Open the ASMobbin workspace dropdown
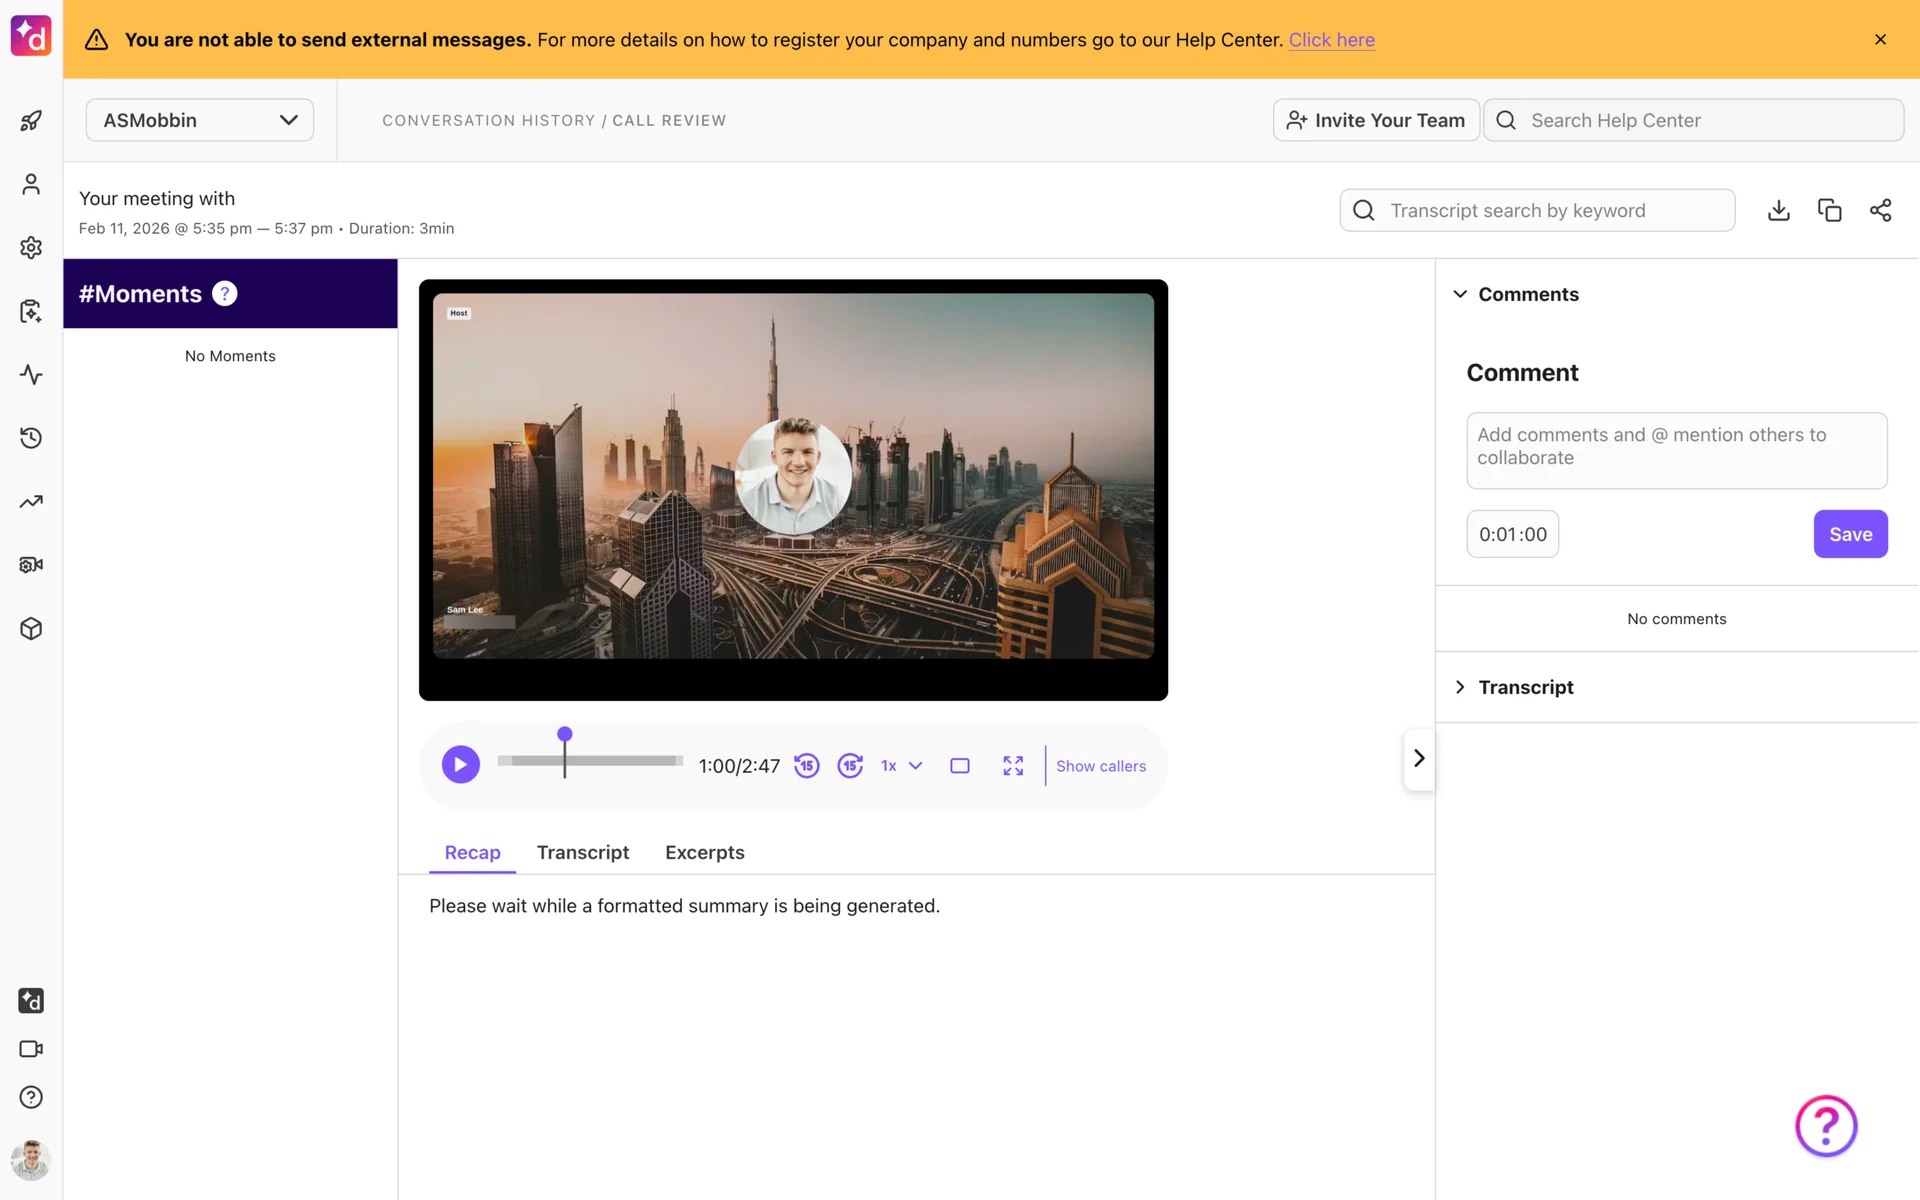This screenshot has width=1920, height=1200. (x=200, y=120)
